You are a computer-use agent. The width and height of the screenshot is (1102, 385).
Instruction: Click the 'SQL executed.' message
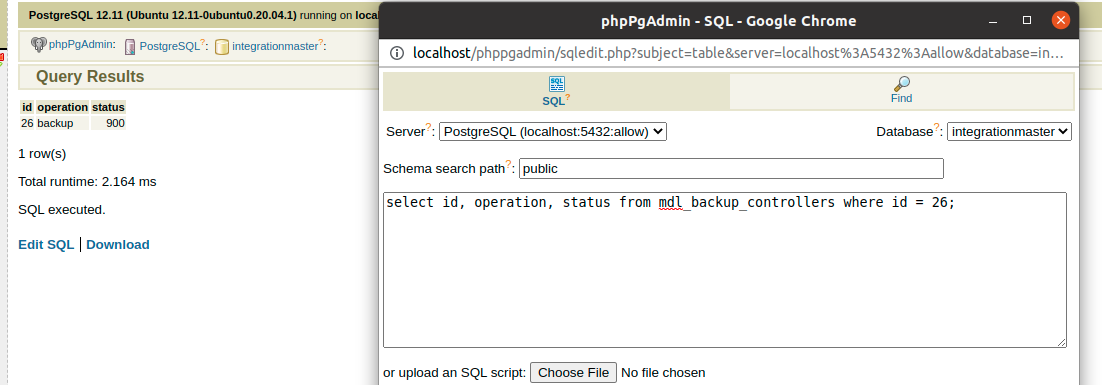point(62,209)
